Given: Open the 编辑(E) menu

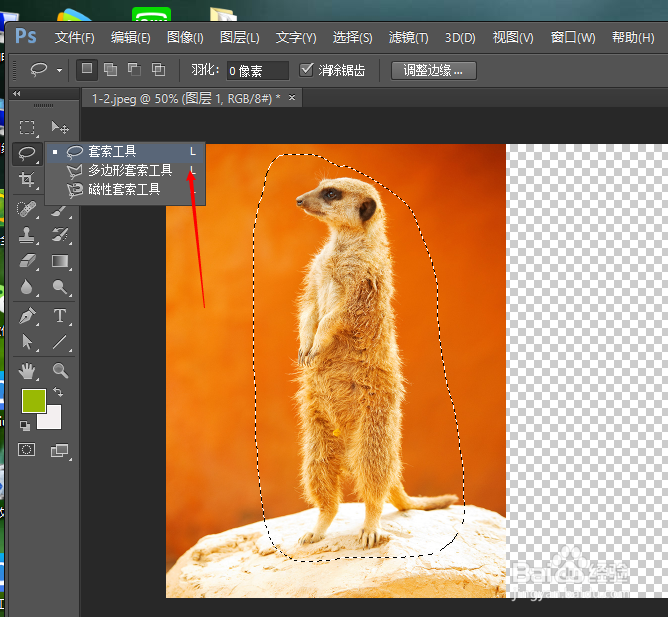Looking at the screenshot, I should pos(130,37).
